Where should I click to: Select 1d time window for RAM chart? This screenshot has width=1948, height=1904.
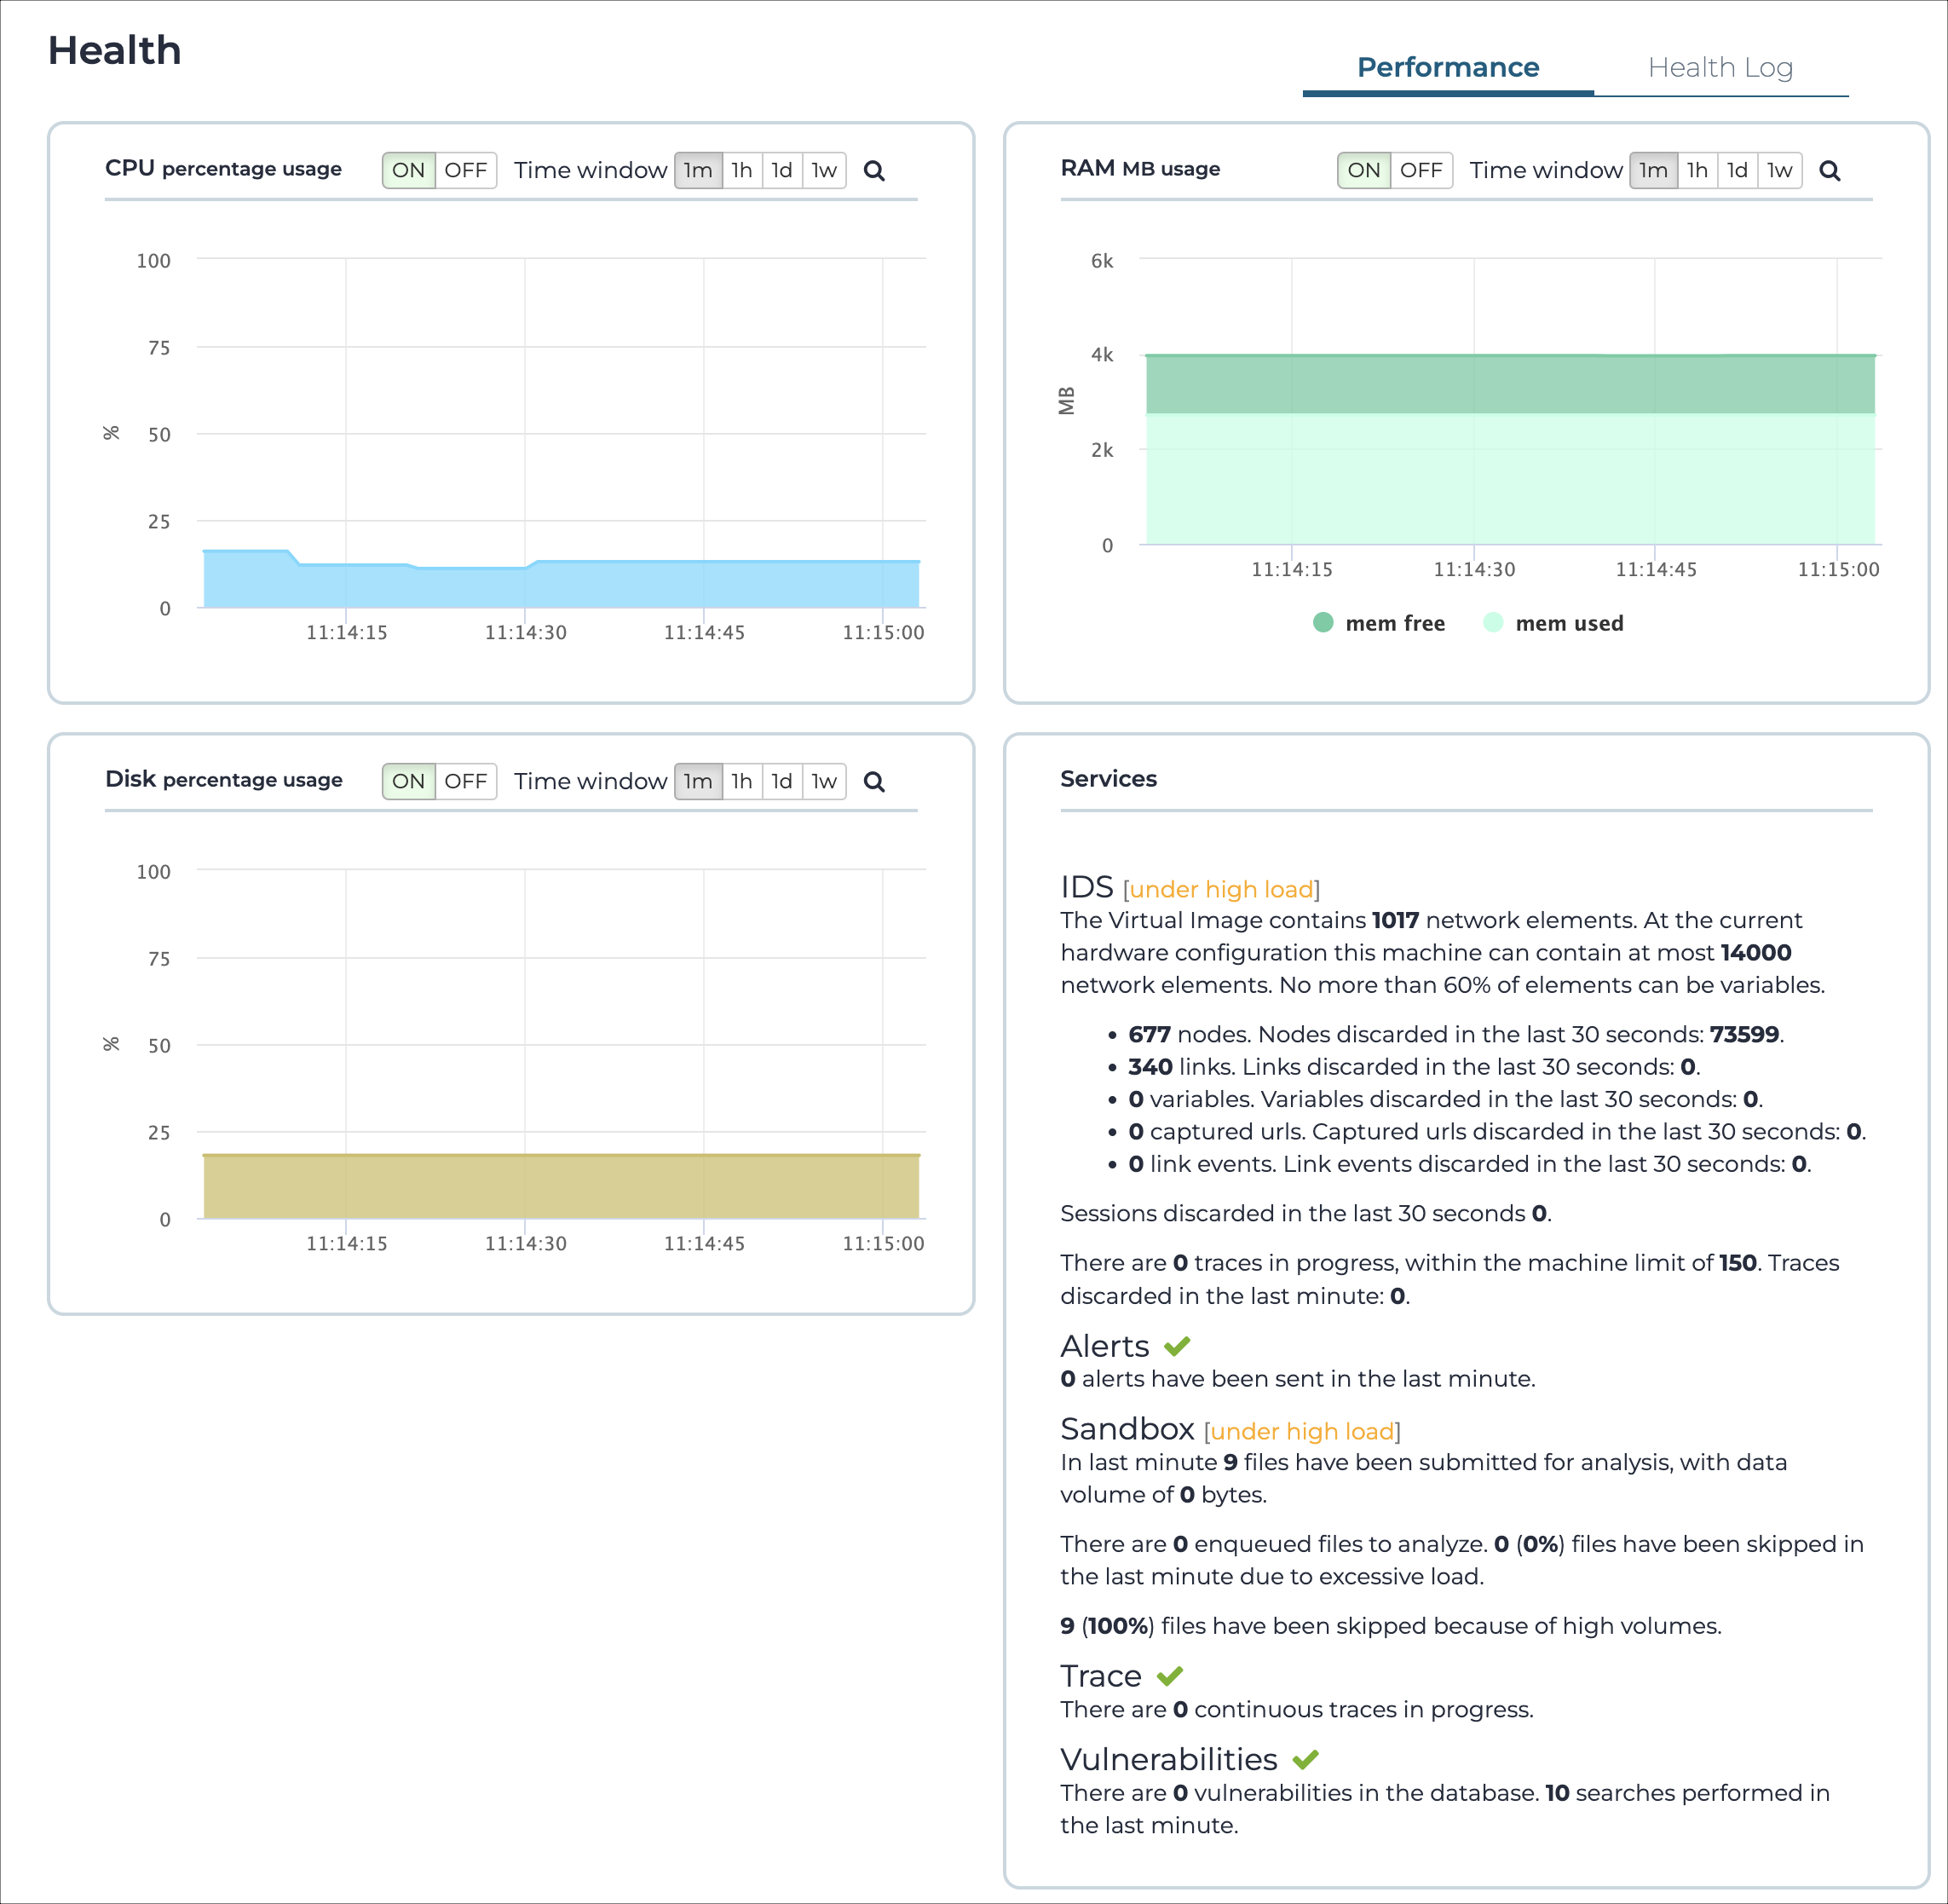point(1737,170)
